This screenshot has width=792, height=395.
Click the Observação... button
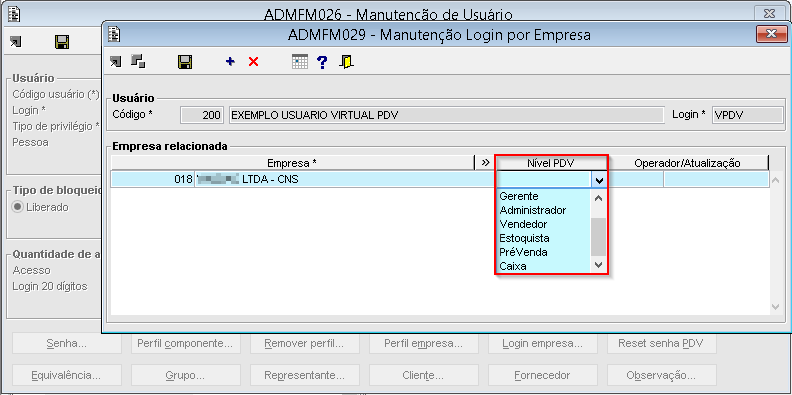point(662,375)
